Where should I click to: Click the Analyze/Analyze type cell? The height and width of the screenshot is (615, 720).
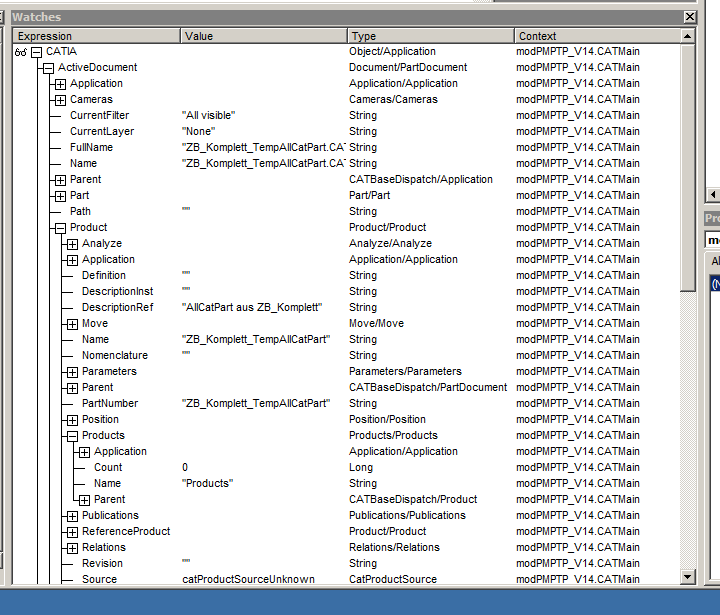390,243
